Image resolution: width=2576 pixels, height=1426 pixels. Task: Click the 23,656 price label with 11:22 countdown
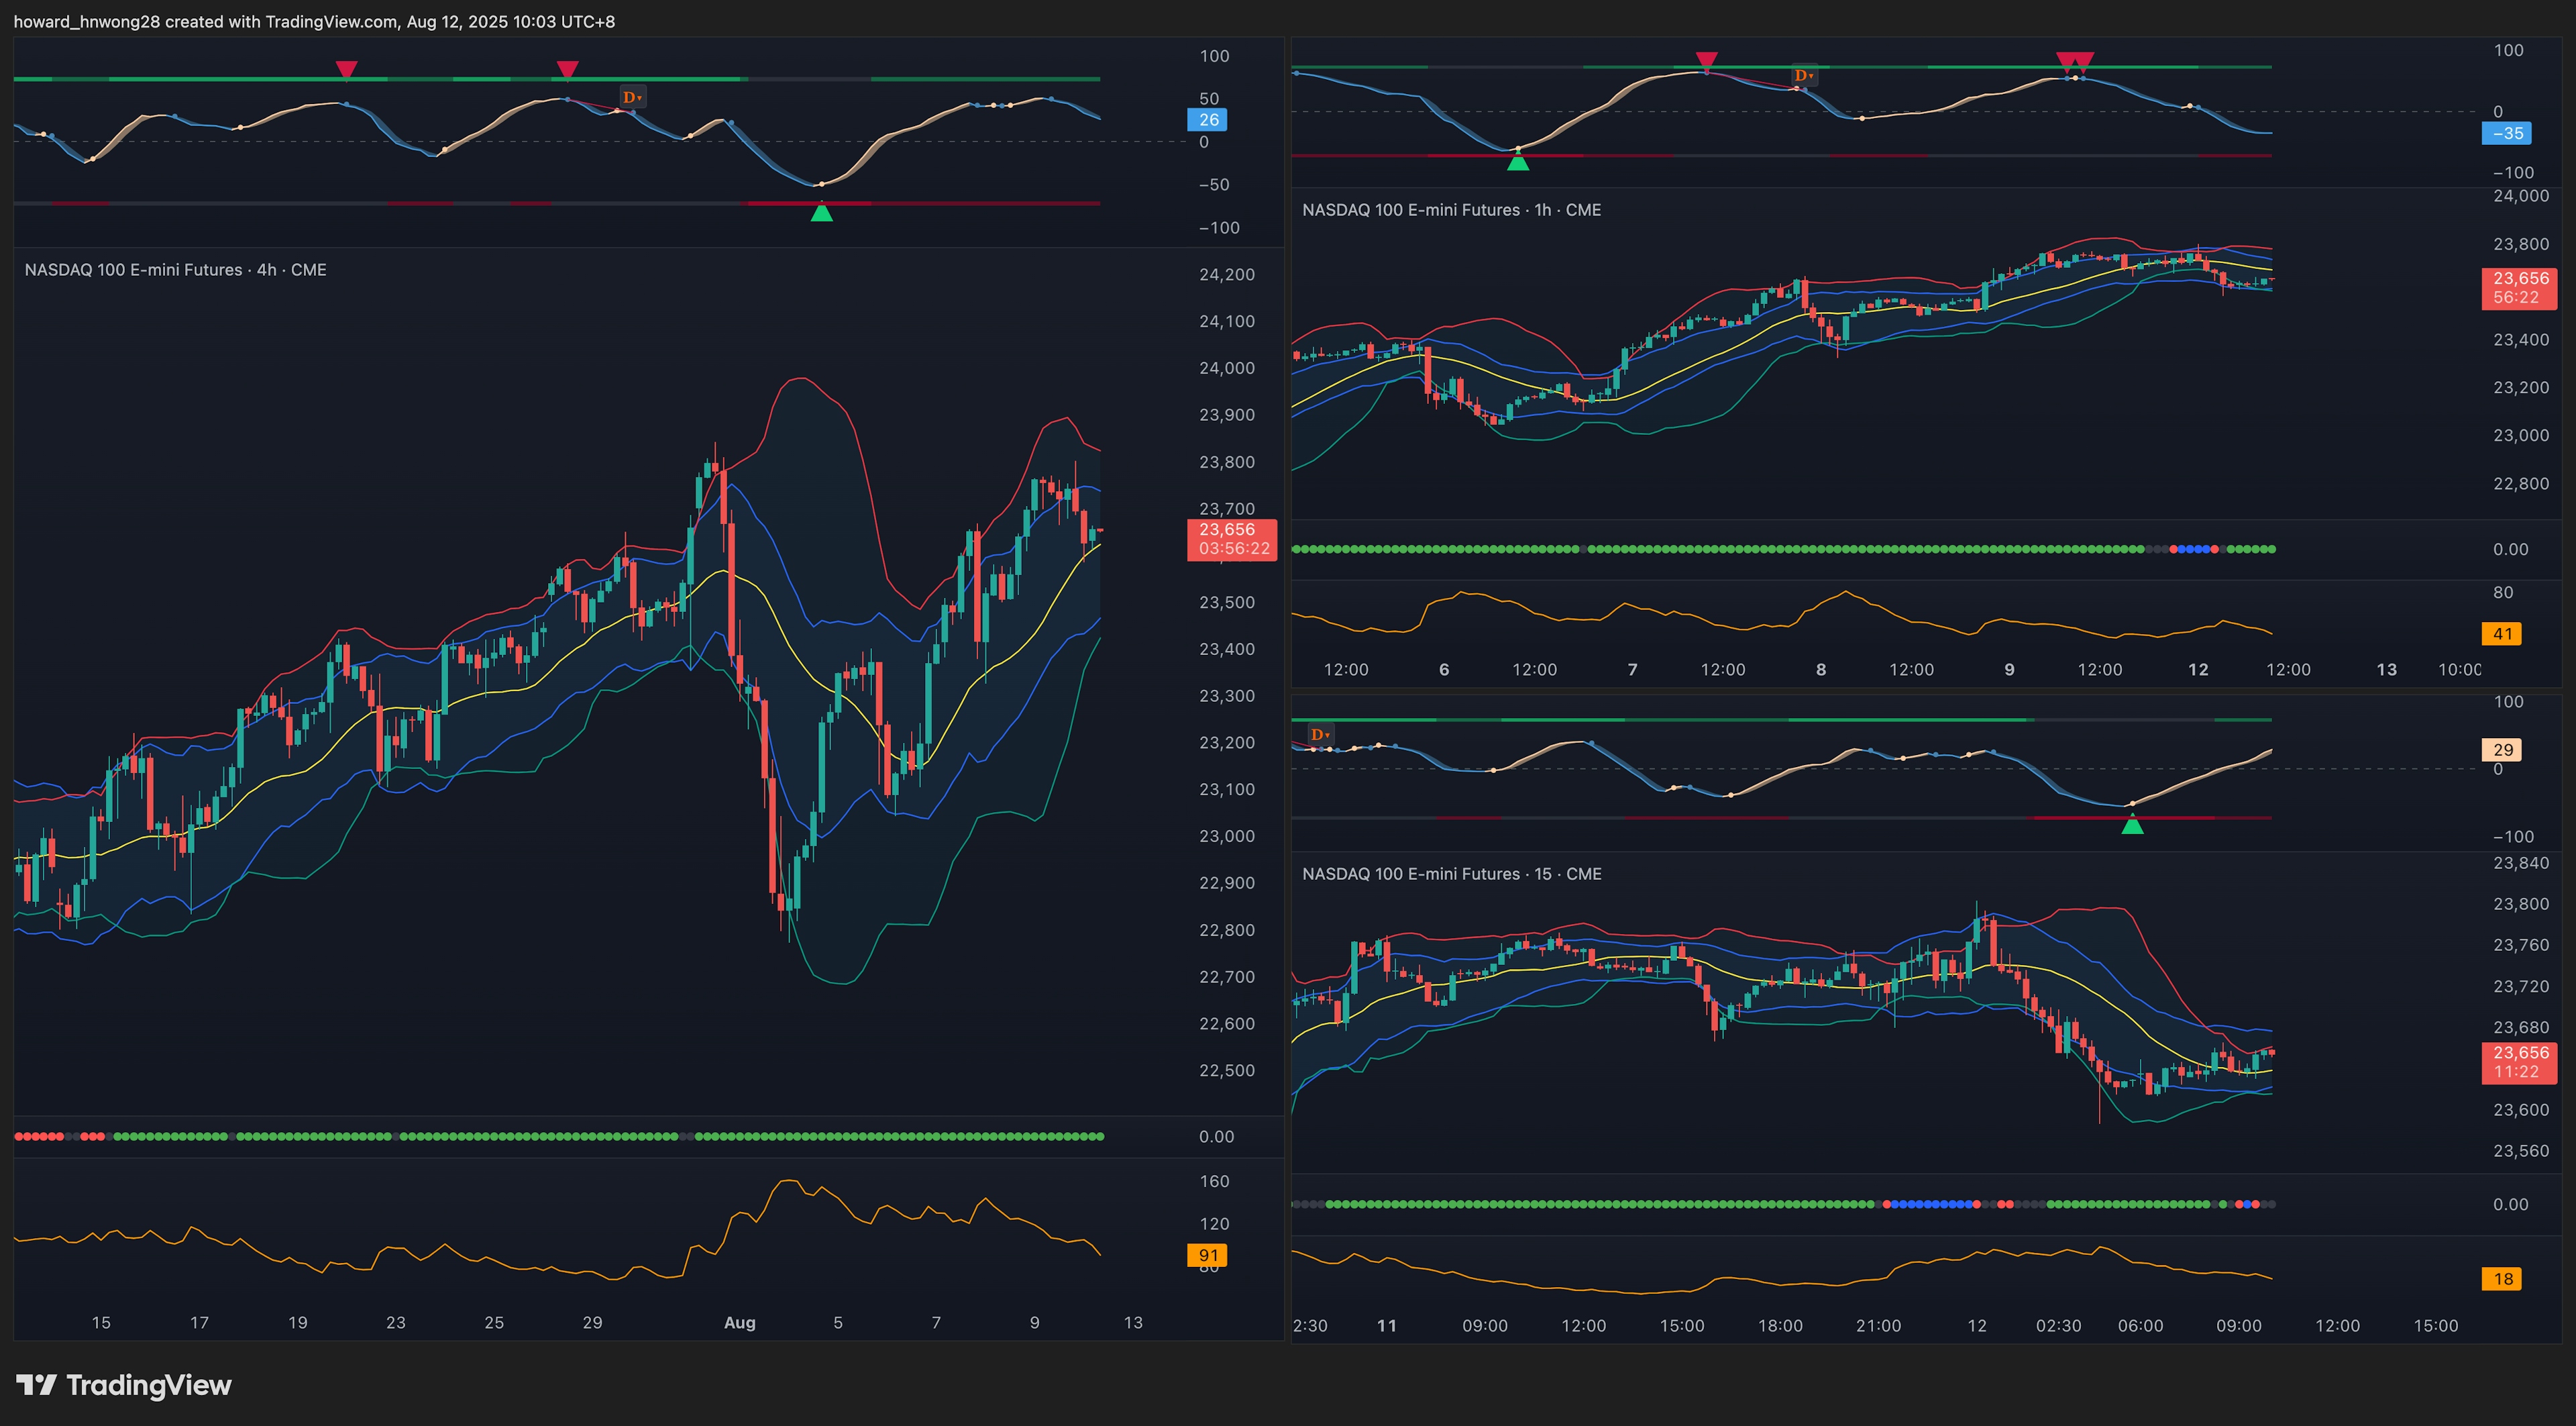tap(2519, 1062)
